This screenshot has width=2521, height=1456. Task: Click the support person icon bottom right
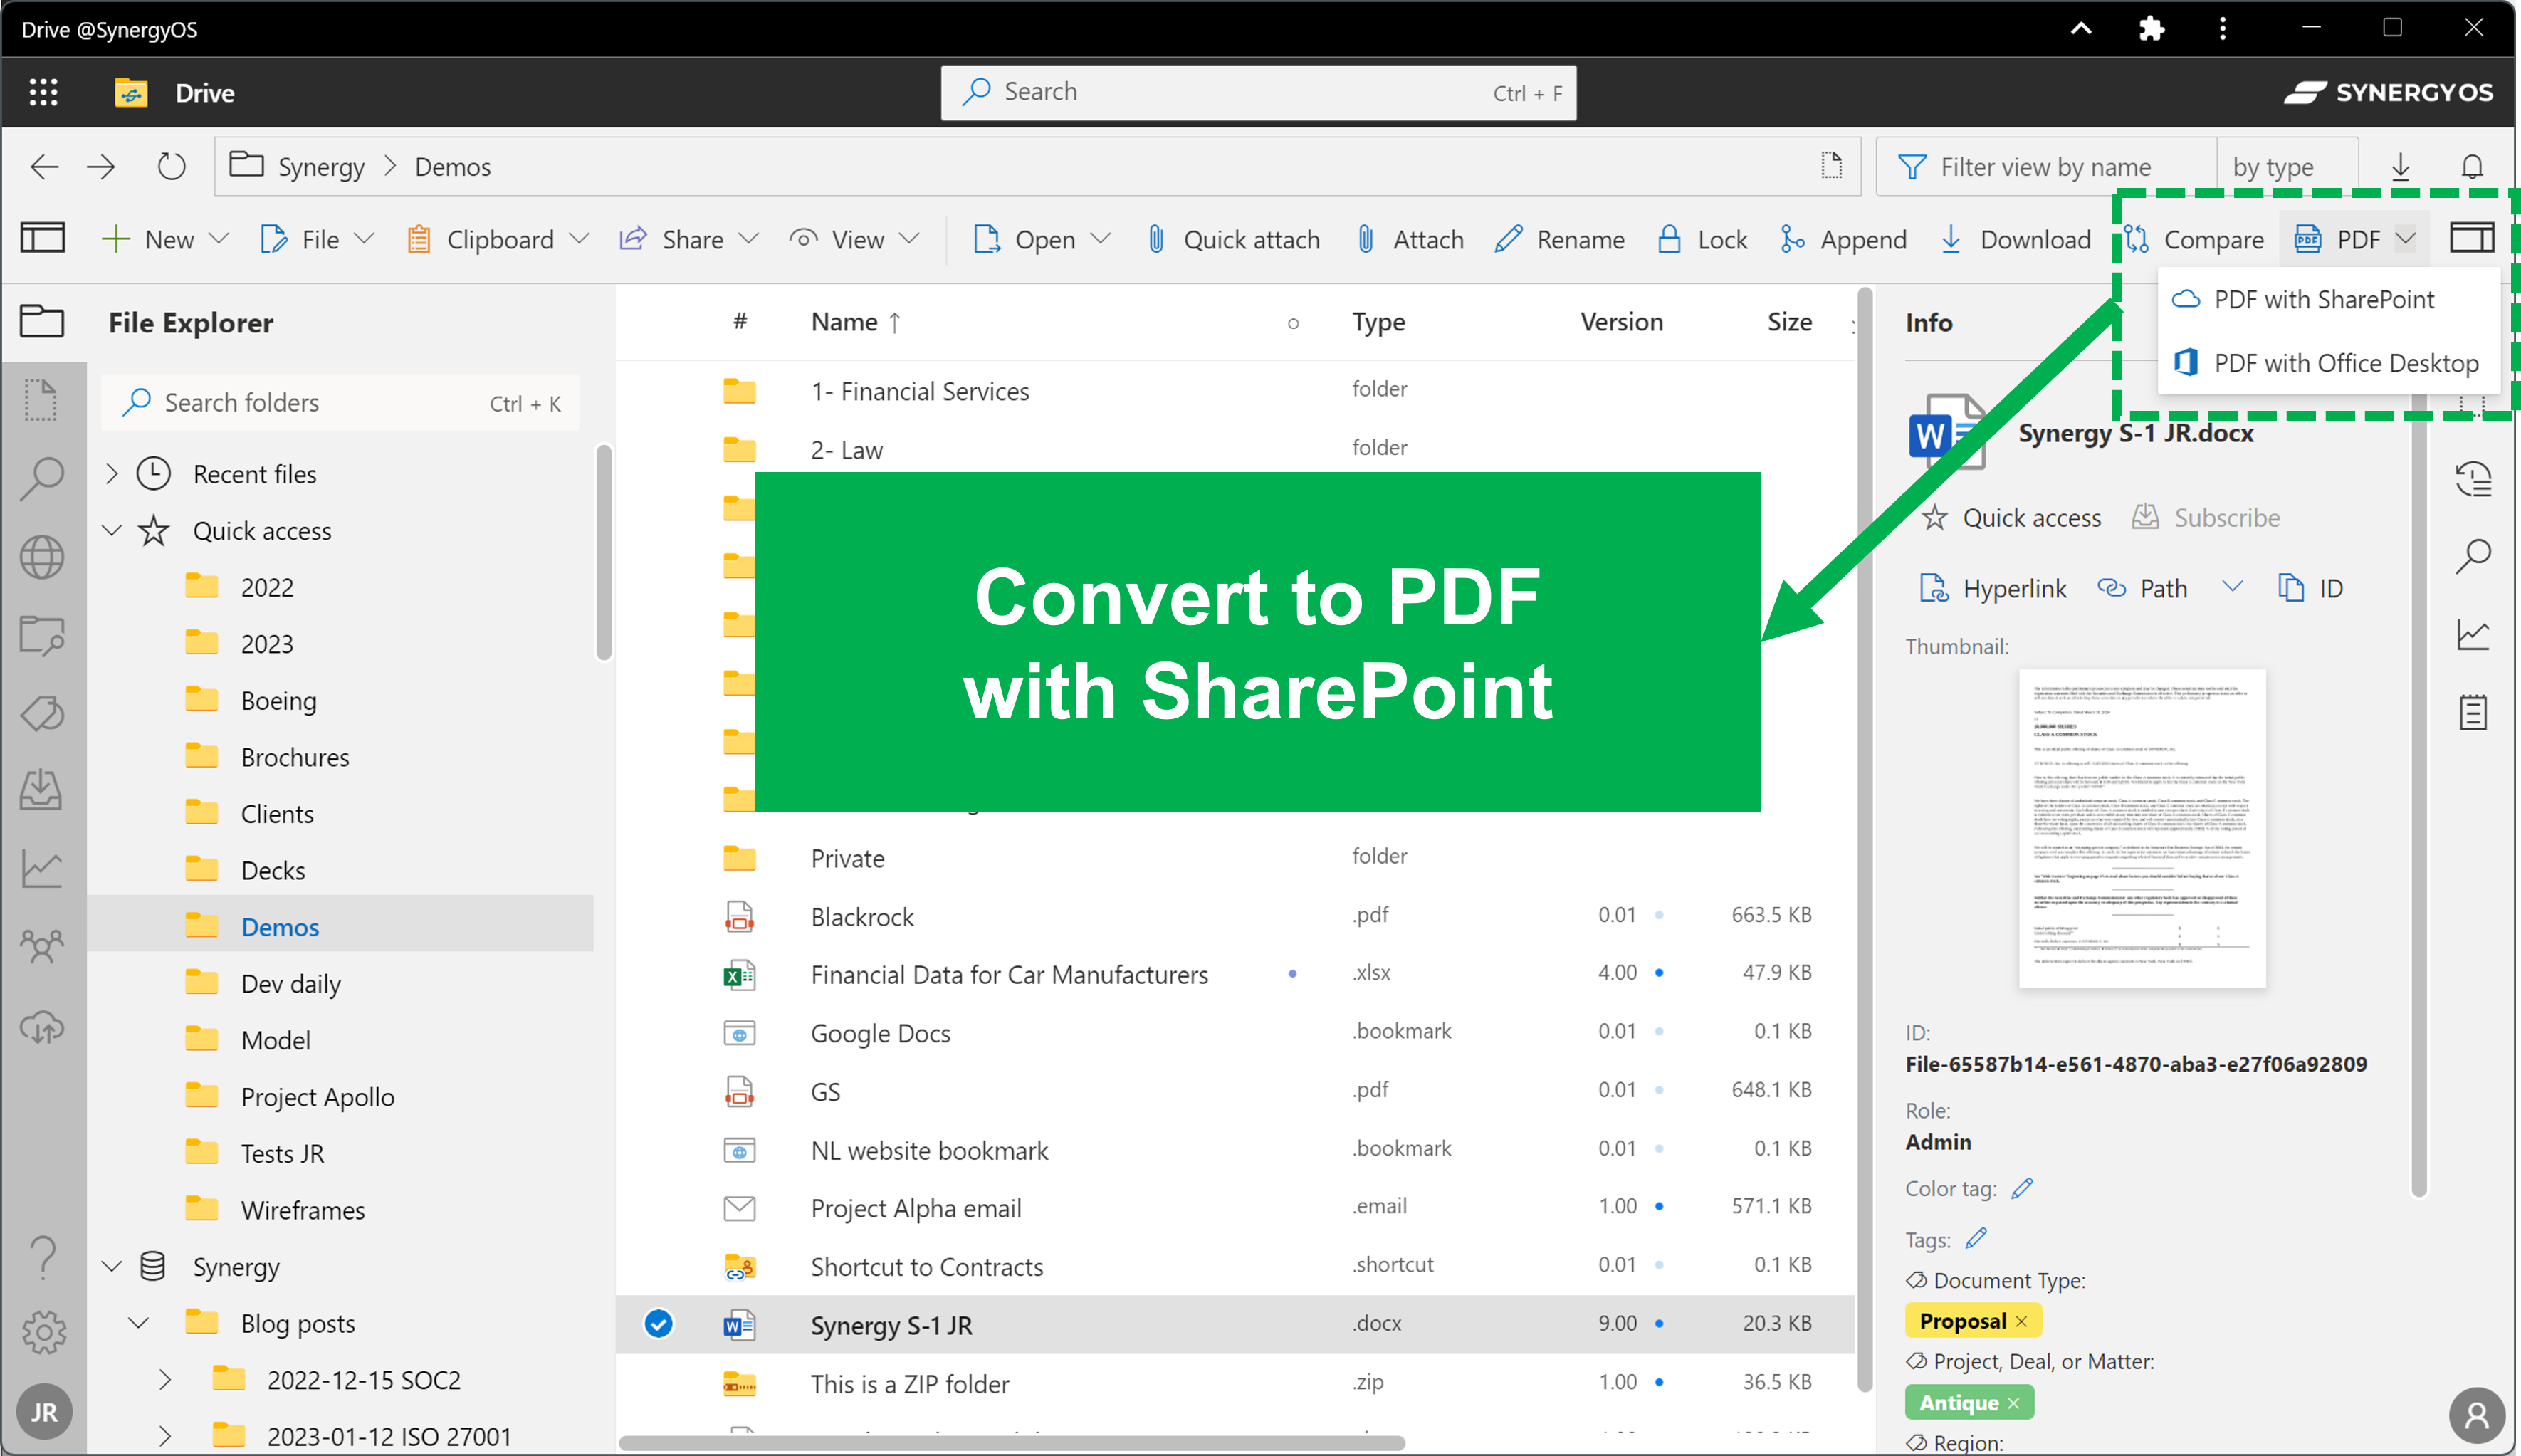tap(2476, 1416)
